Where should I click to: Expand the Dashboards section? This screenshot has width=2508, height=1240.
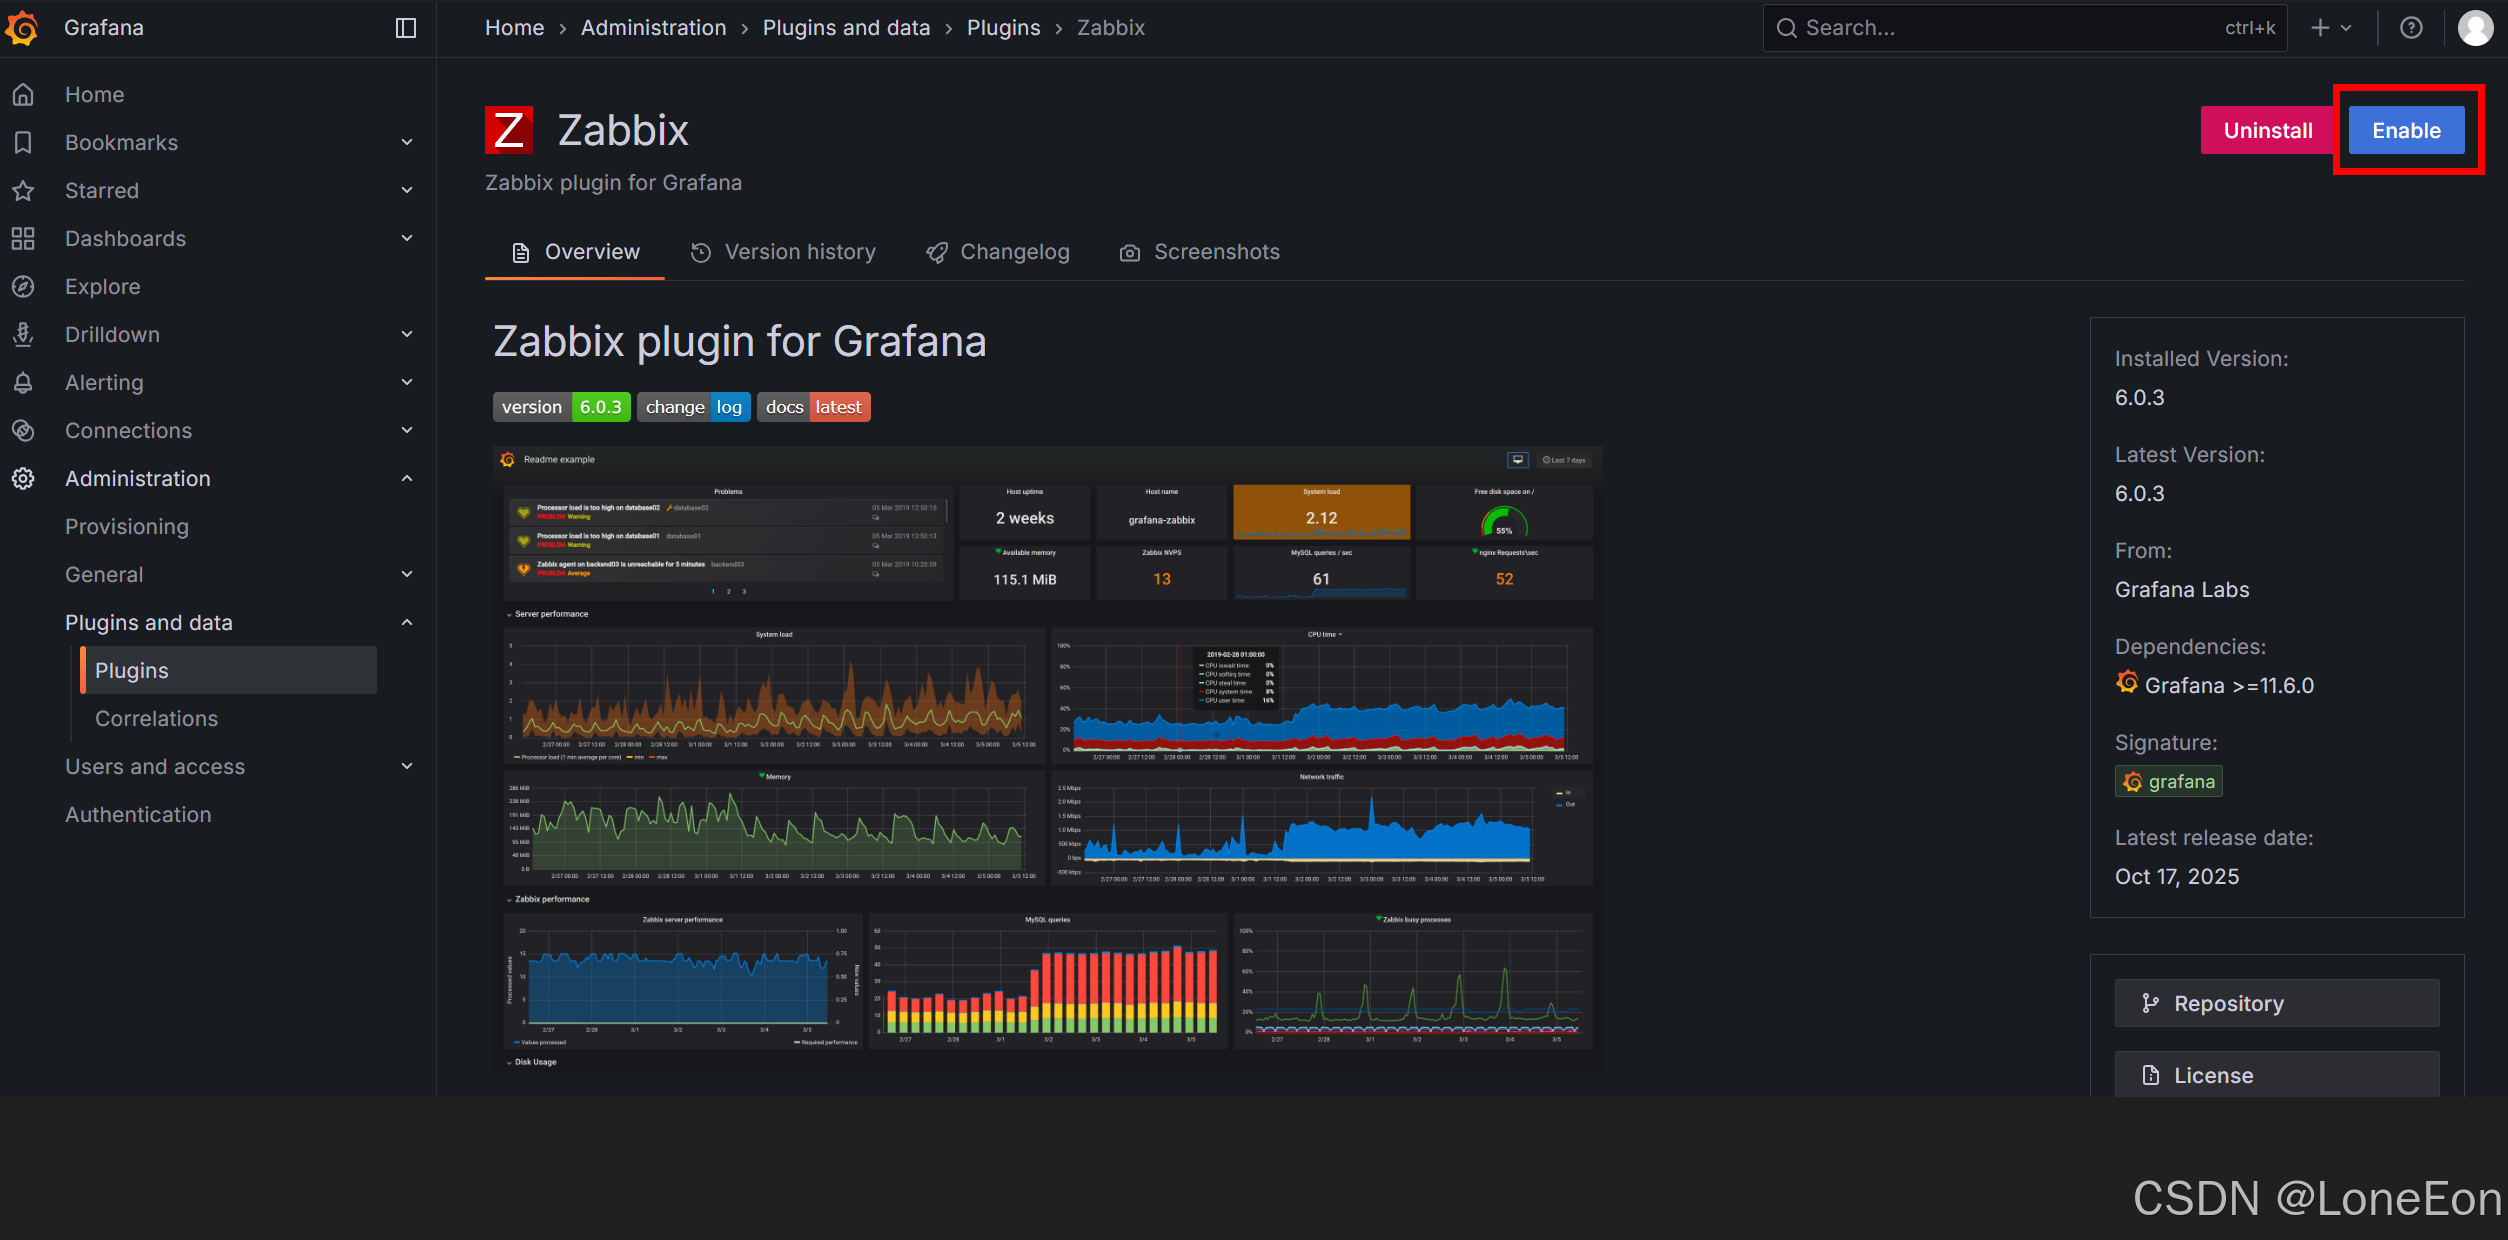[x=407, y=238]
